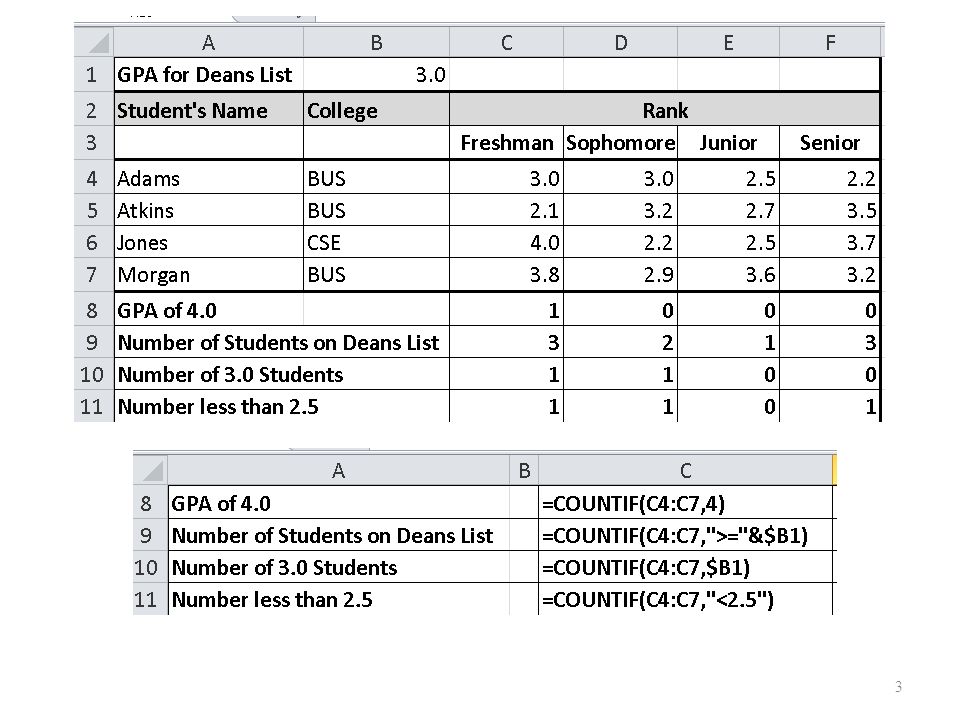Screen dimensions: 960x720
Task: Select column F header
Action: tap(830, 43)
